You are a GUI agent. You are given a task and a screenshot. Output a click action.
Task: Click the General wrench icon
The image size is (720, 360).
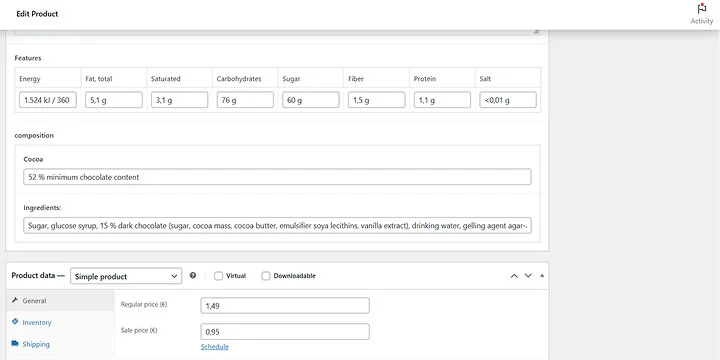tap(15, 300)
